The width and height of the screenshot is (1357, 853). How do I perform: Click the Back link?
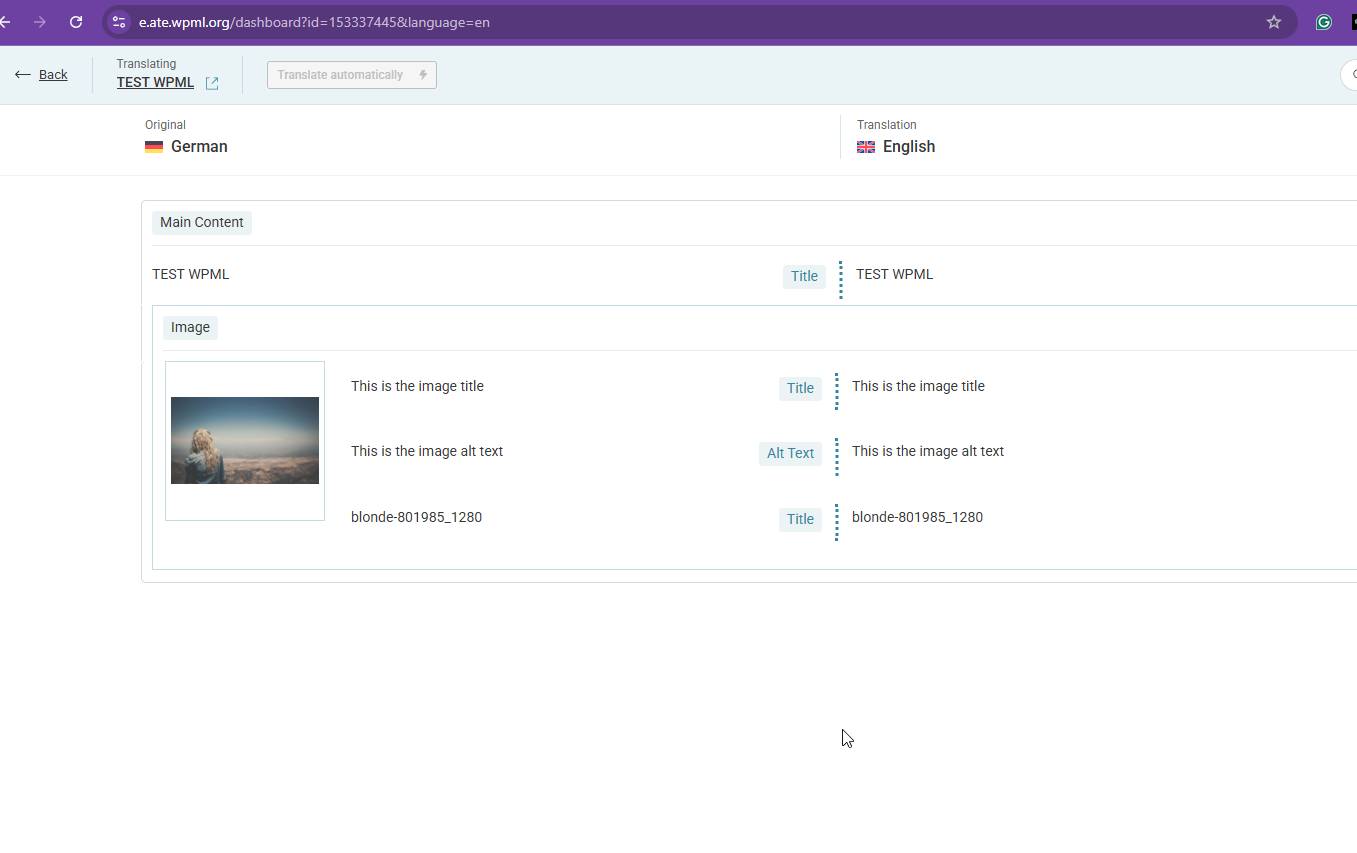(53, 75)
